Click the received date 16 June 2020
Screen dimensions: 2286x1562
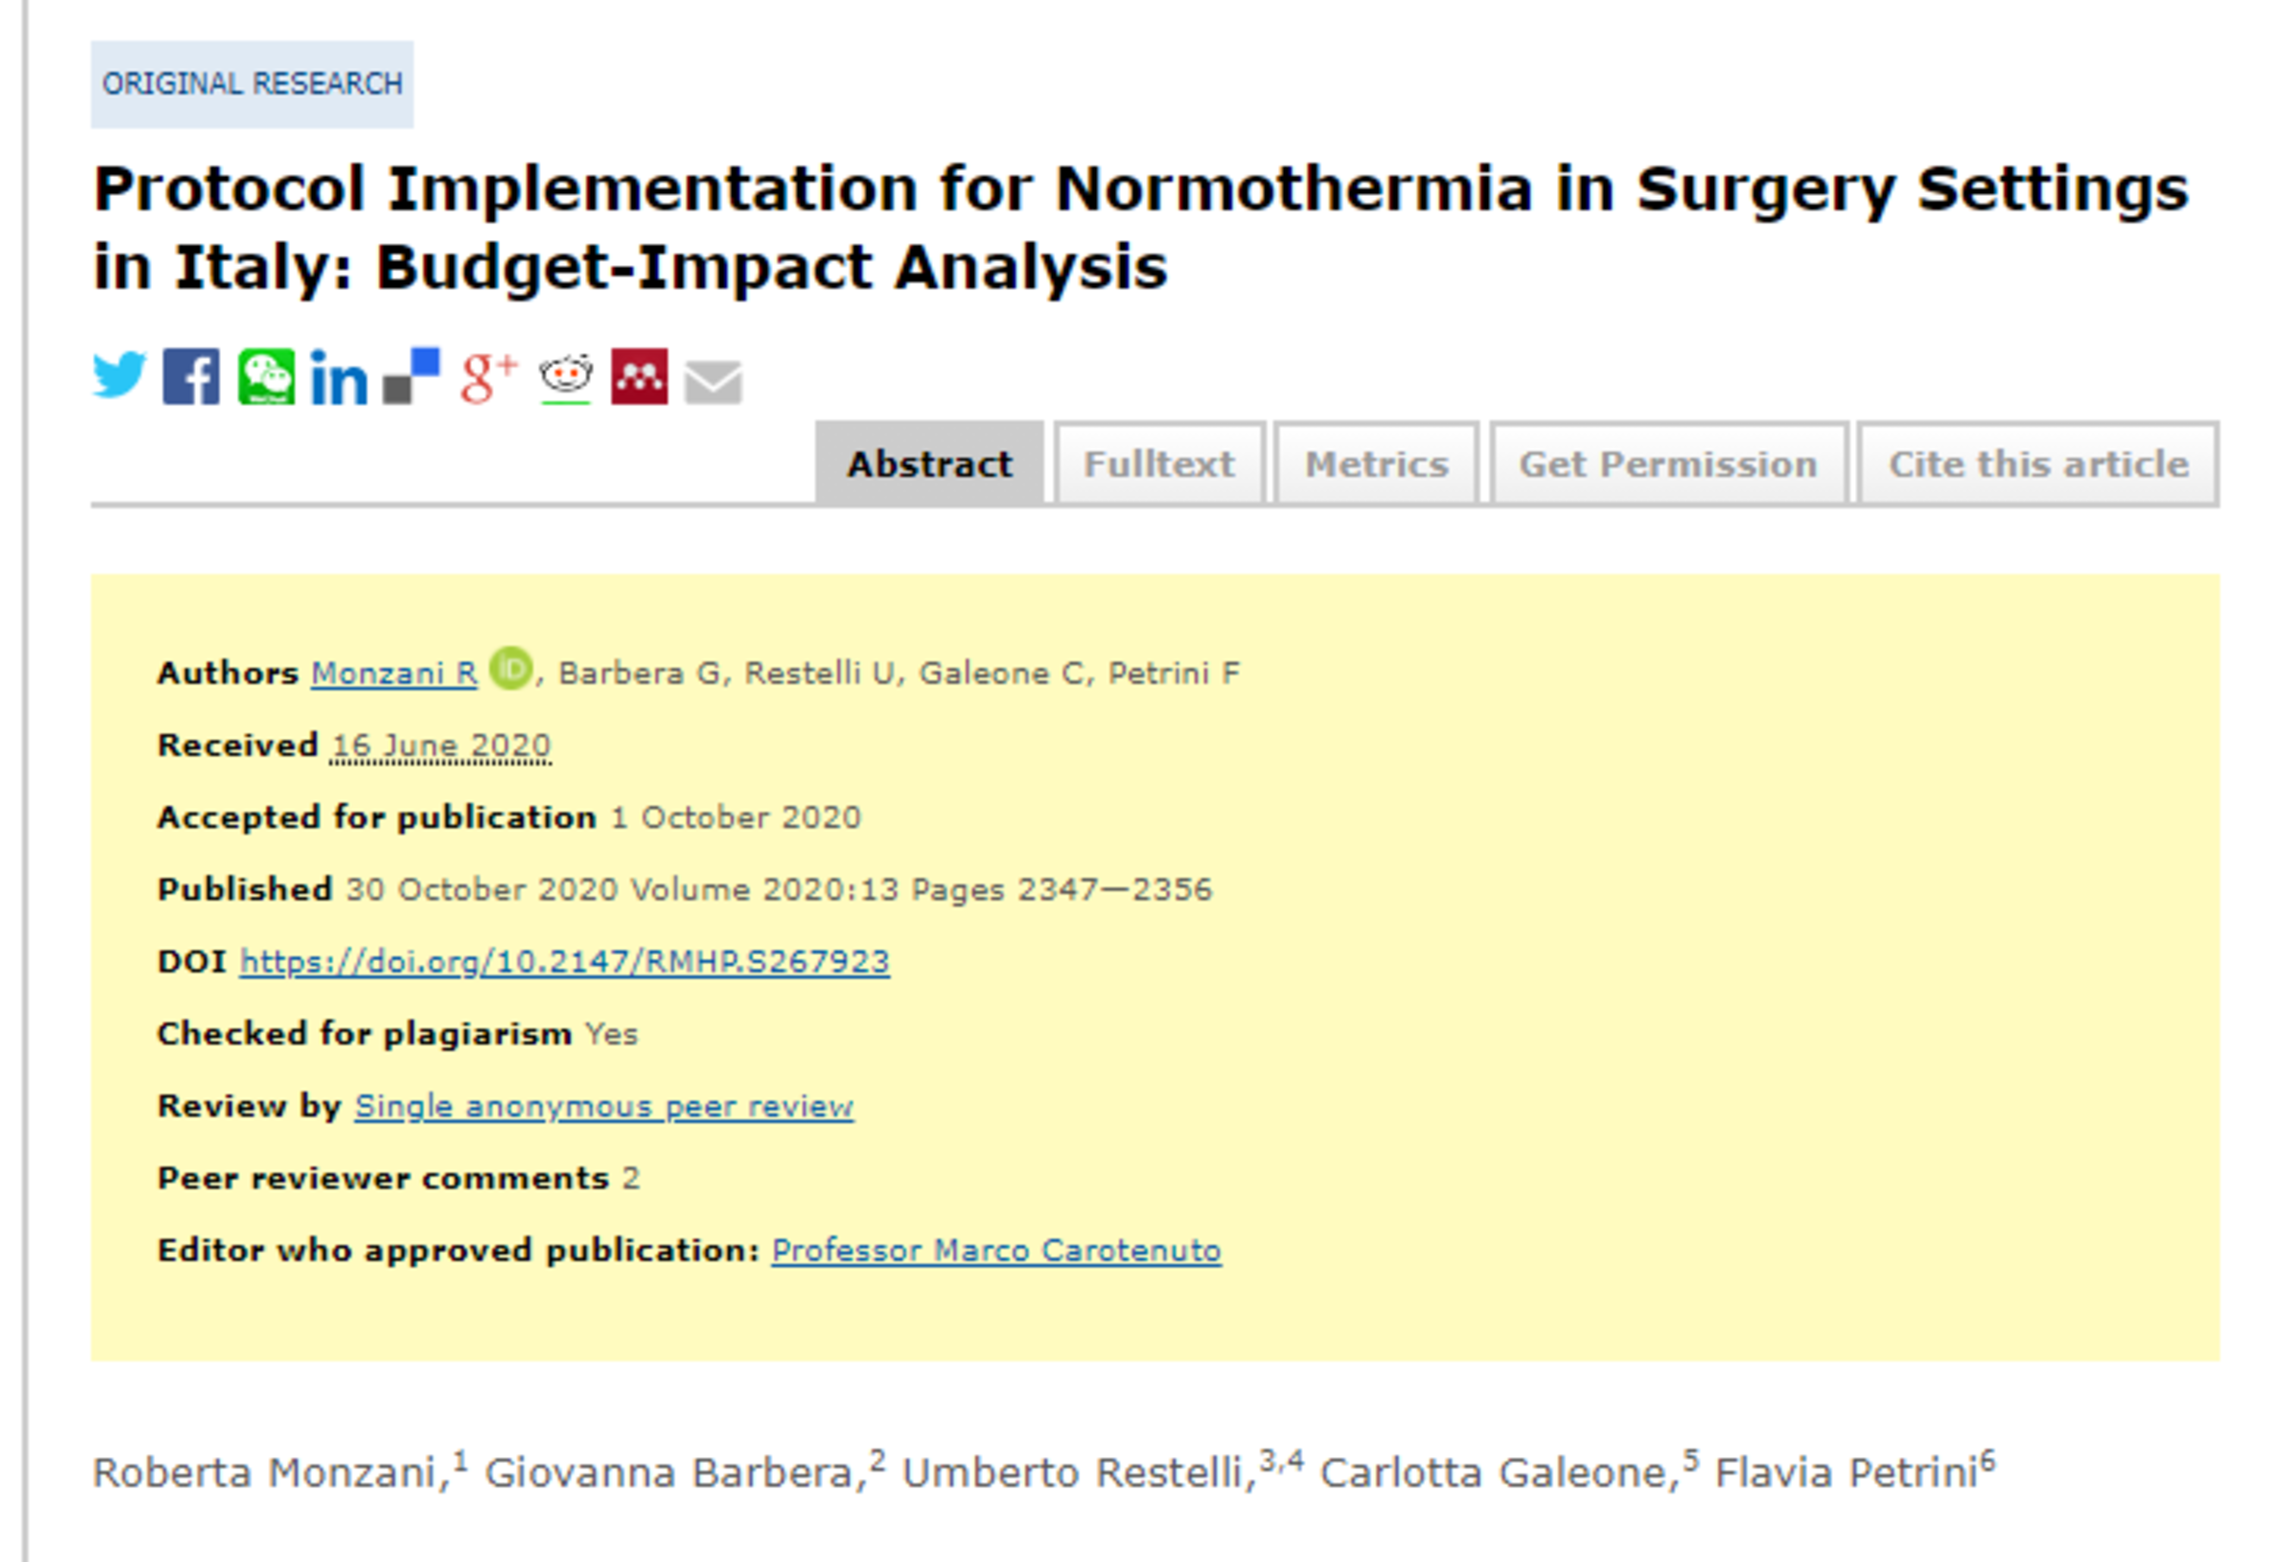(x=441, y=745)
